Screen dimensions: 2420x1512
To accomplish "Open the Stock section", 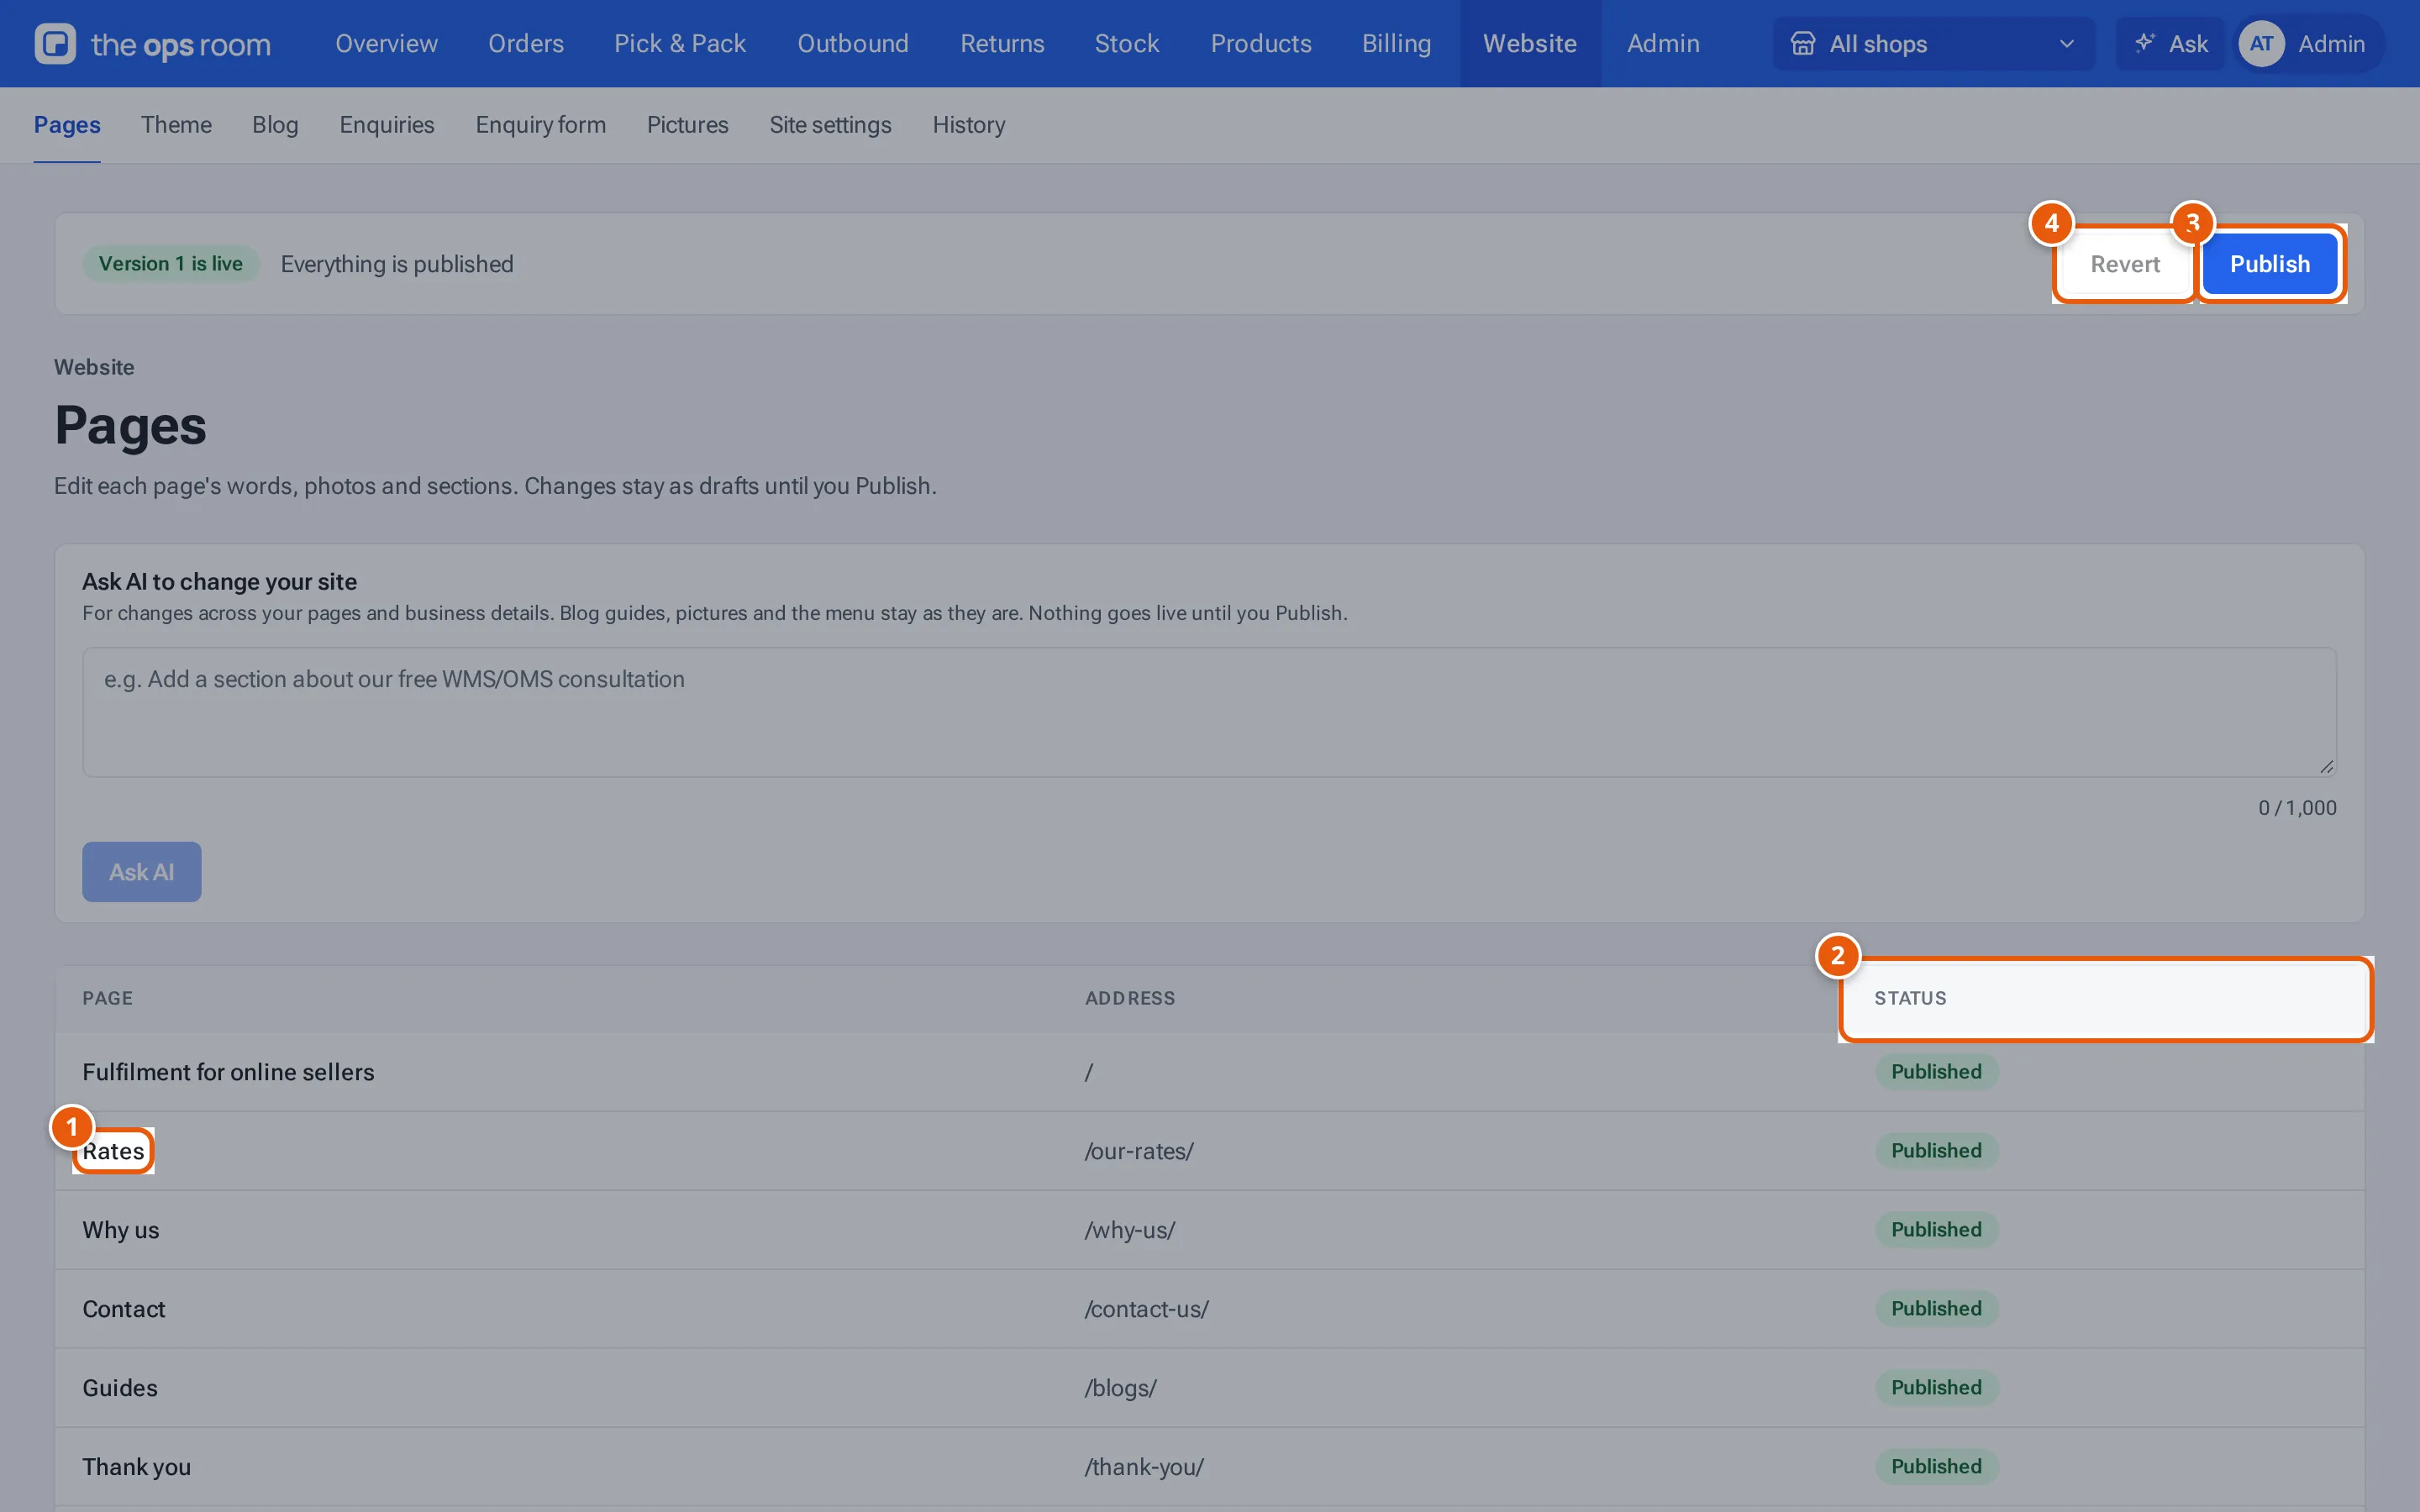I will 1127,44.
